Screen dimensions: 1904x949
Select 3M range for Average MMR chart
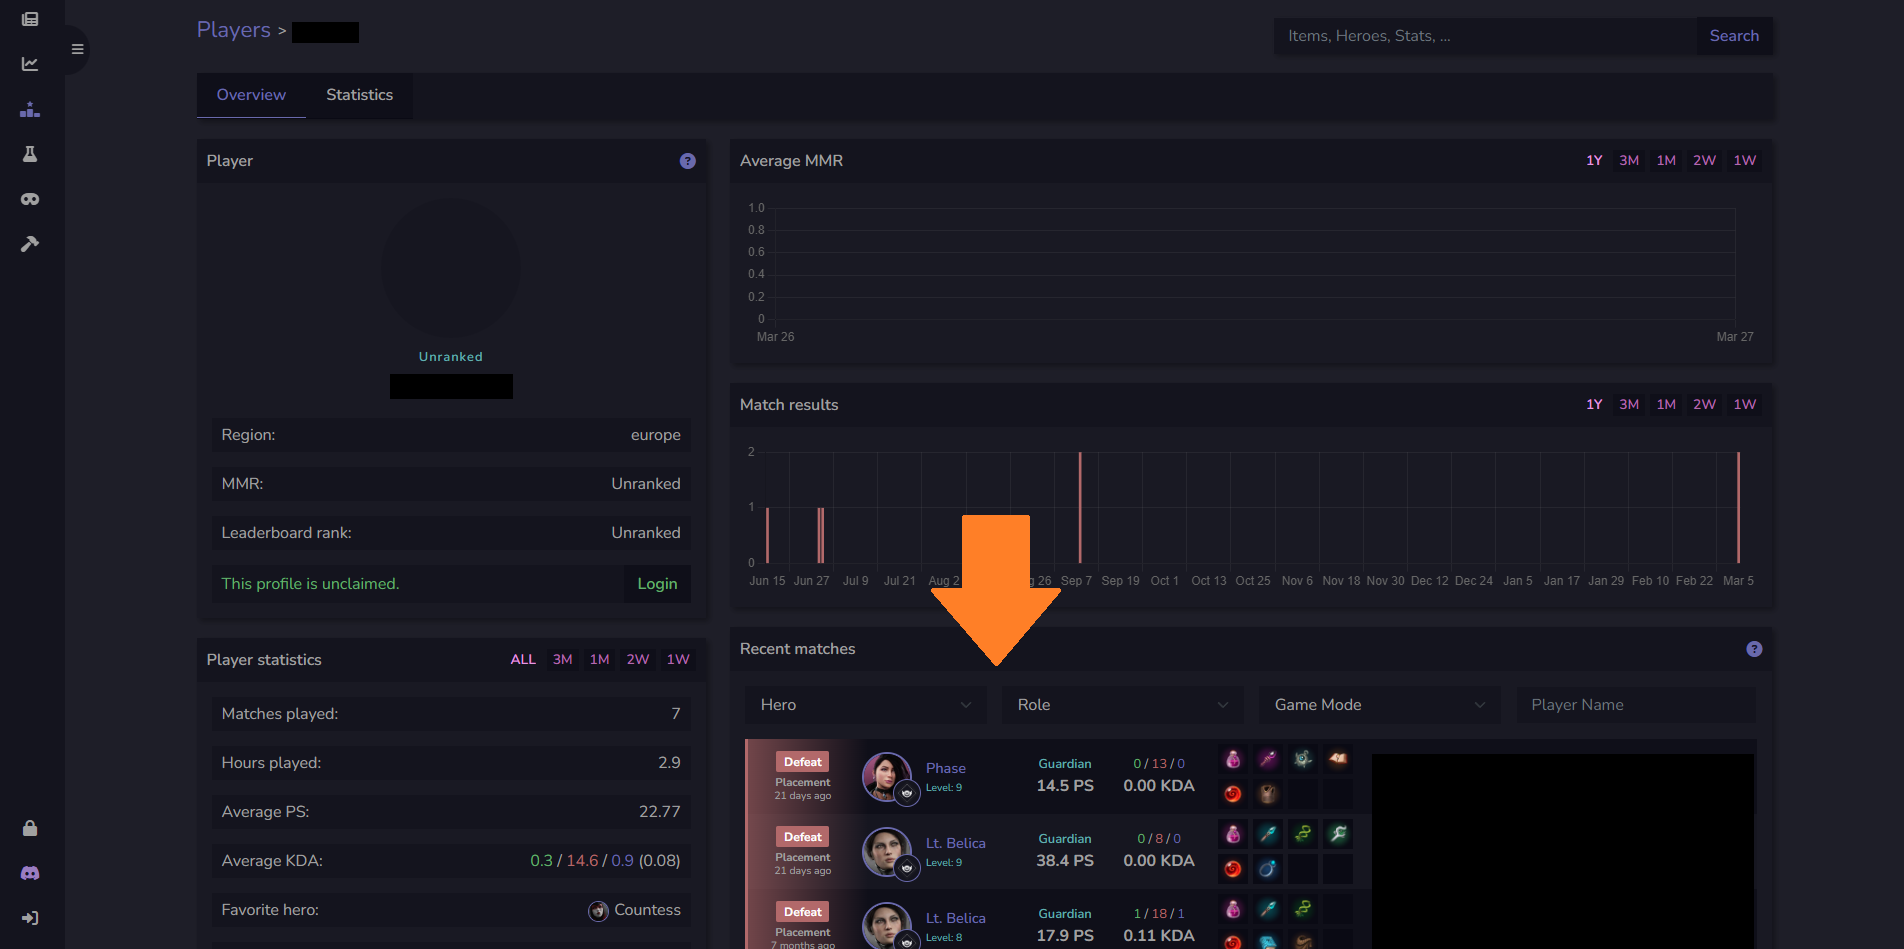coord(1628,161)
